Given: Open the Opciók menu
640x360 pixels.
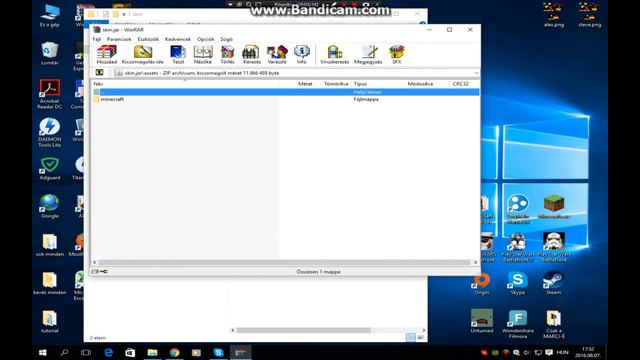Looking at the screenshot, I should click(x=205, y=39).
